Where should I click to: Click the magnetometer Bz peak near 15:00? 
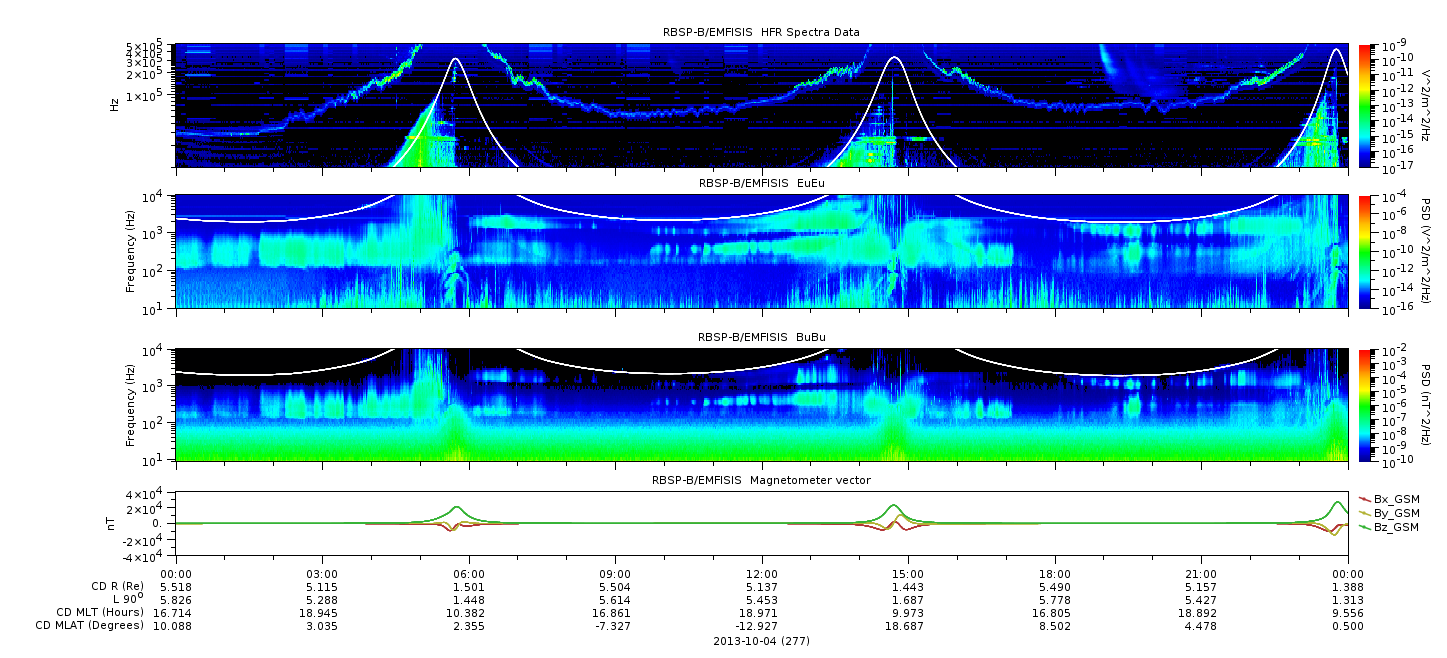click(x=893, y=506)
